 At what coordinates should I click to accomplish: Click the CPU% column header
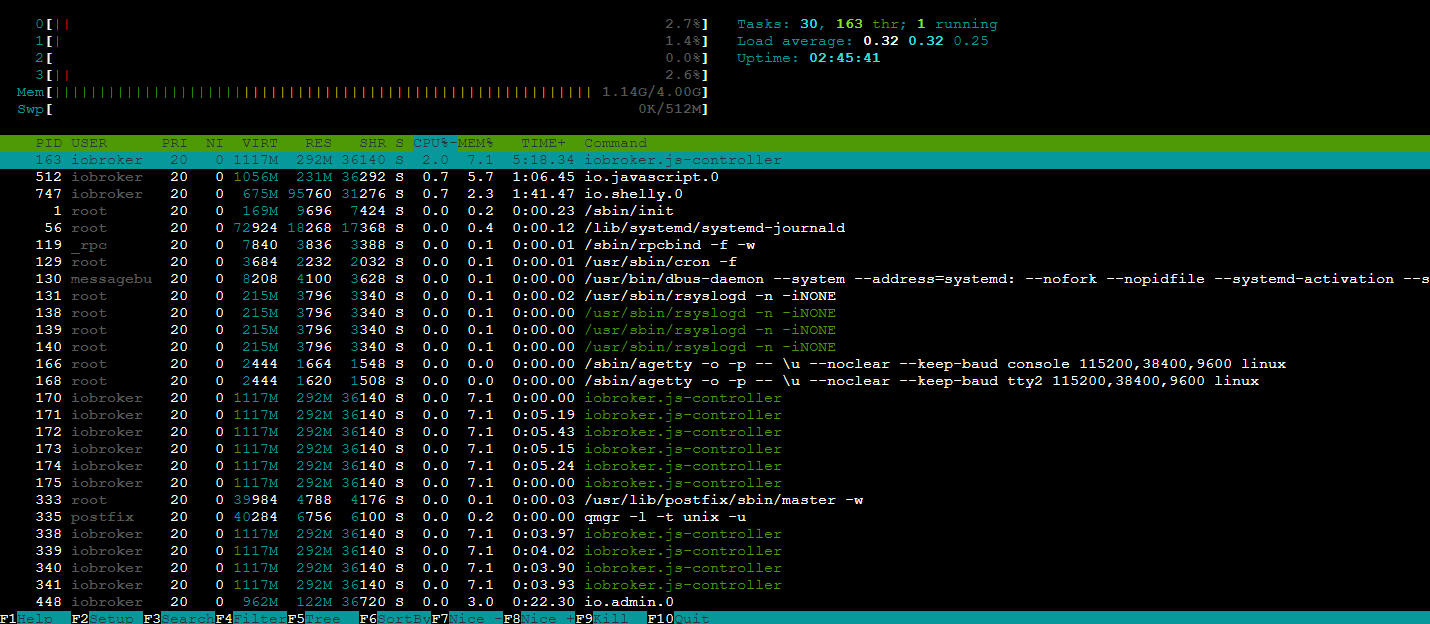pyautogui.click(x=435, y=143)
